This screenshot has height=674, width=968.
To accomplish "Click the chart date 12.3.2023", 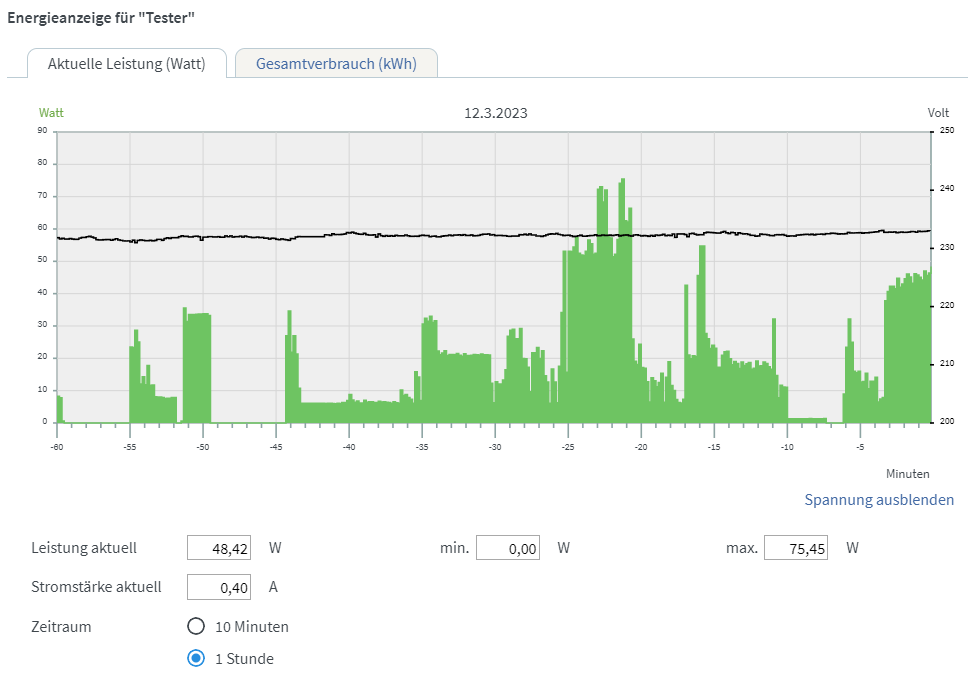I will pos(496,113).
